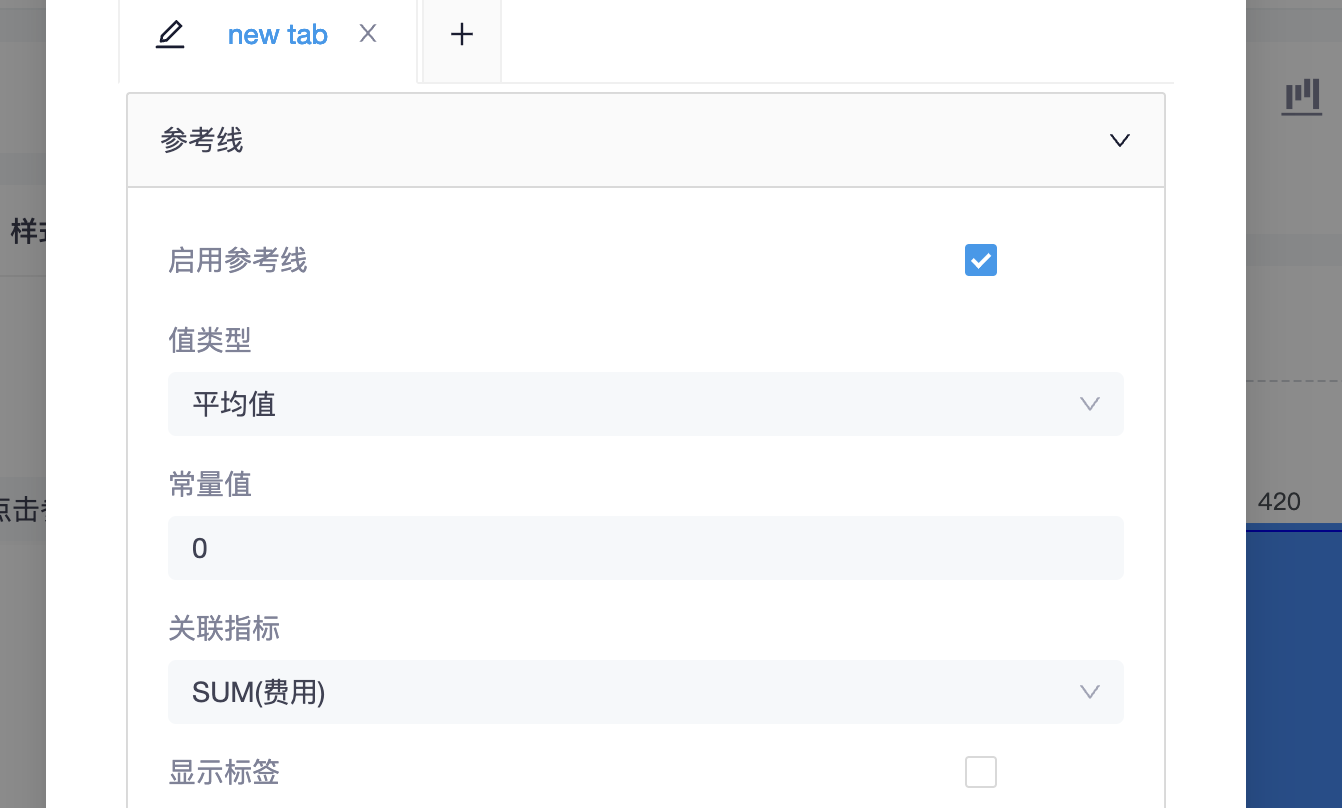
Task: Select the new tab tab label
Action: [x=277, y=34]
